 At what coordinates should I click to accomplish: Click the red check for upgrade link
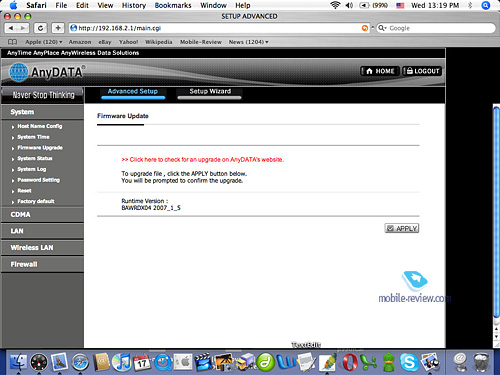[x=202, y=160]
